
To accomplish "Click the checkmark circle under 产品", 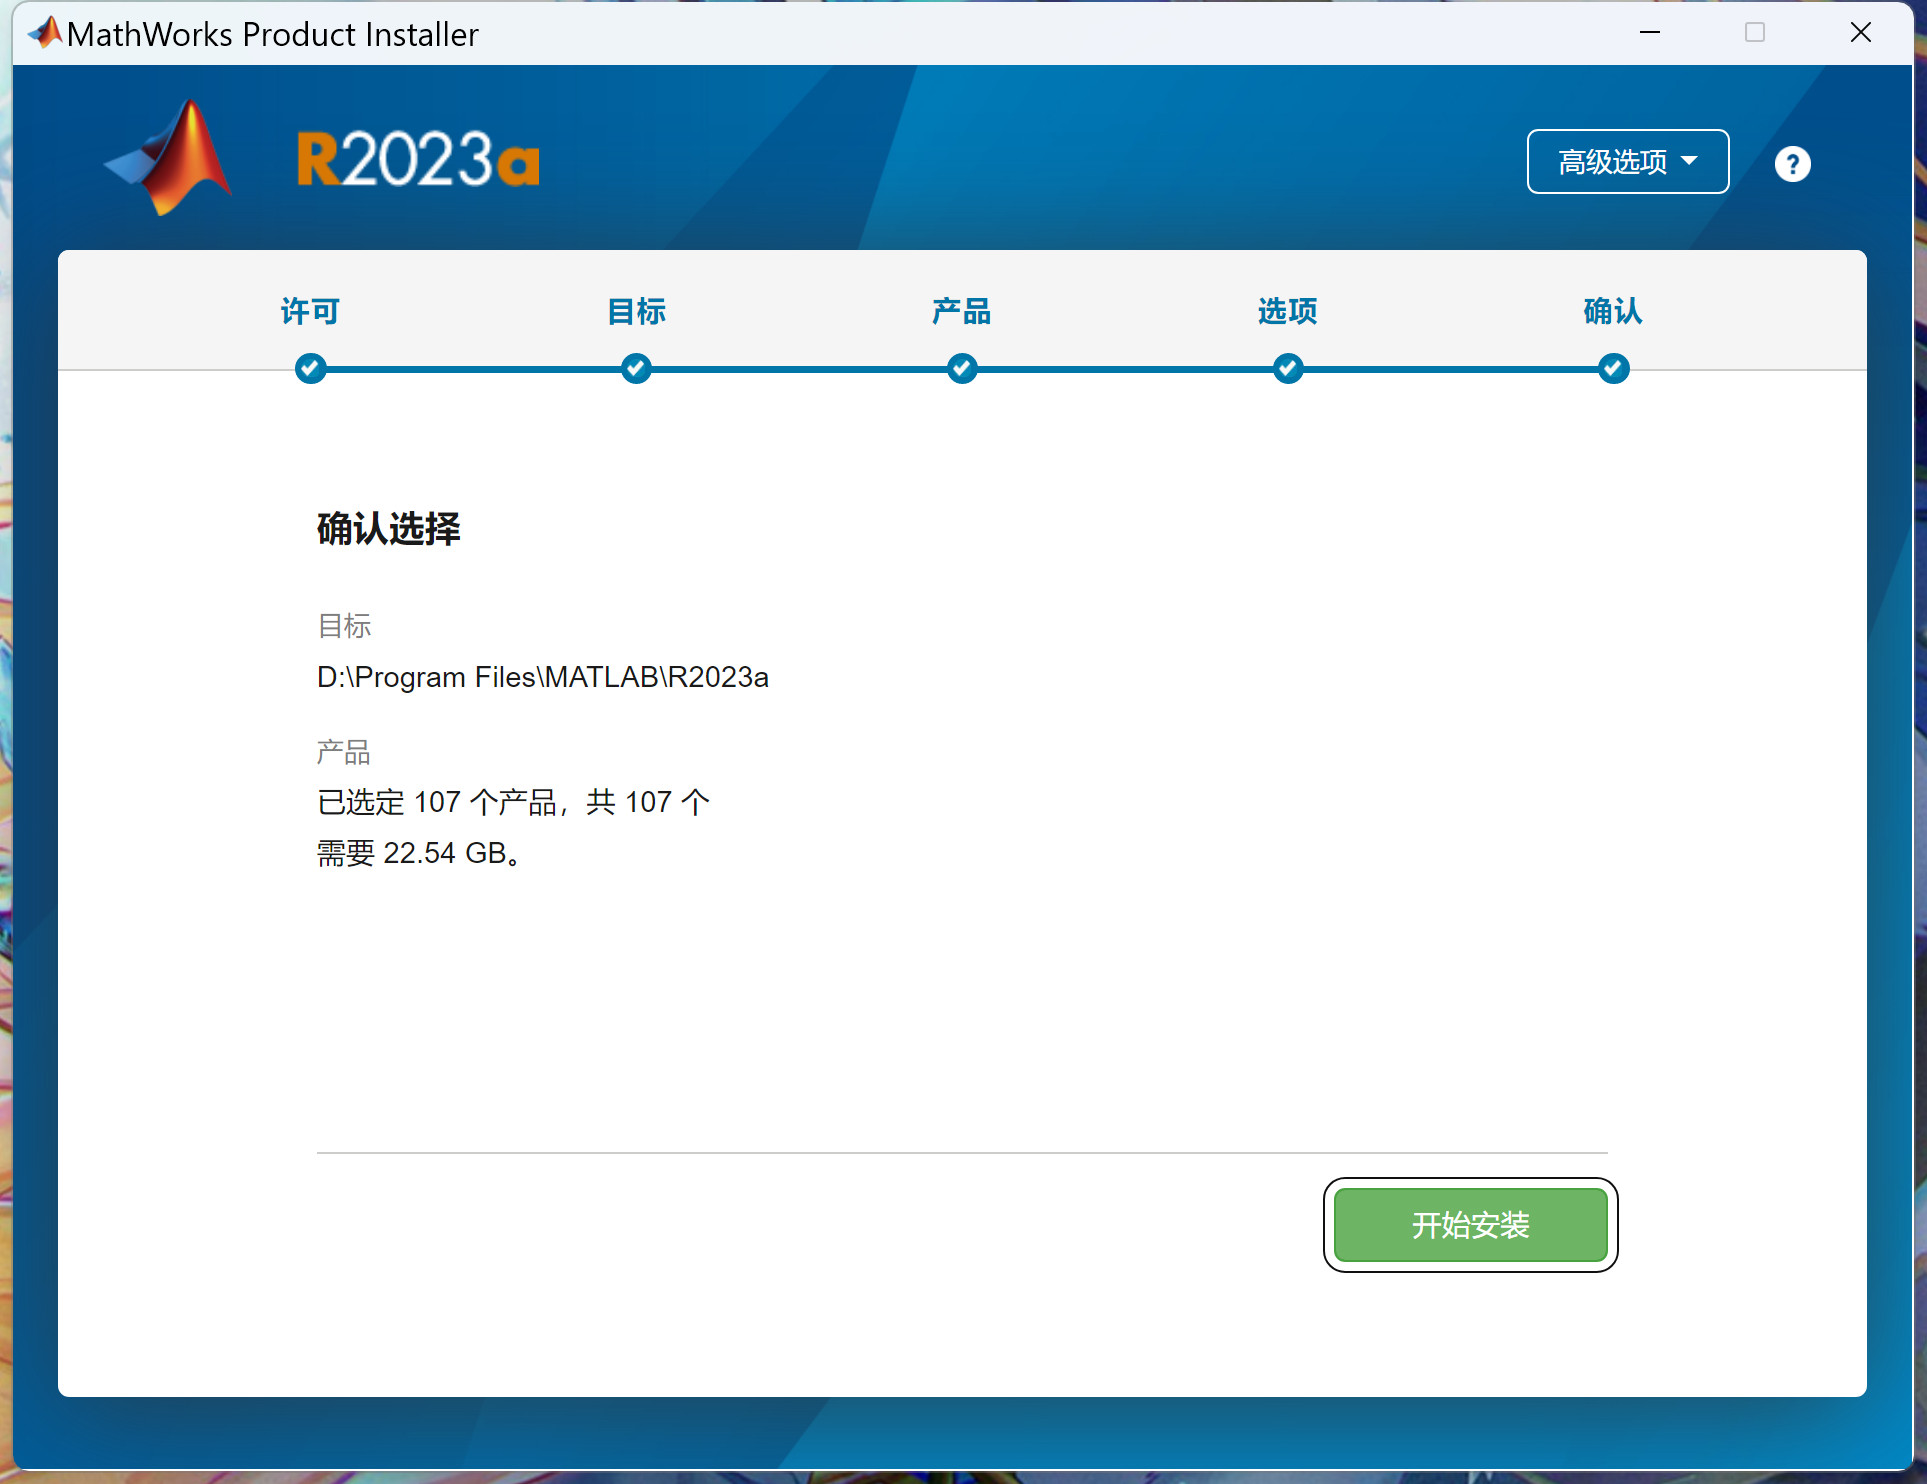I will 962,368.
